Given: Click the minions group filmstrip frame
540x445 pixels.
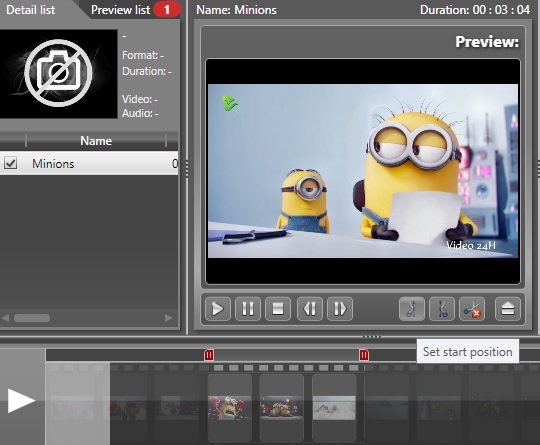Looking at the screenshot, I should tap(282, 408).
